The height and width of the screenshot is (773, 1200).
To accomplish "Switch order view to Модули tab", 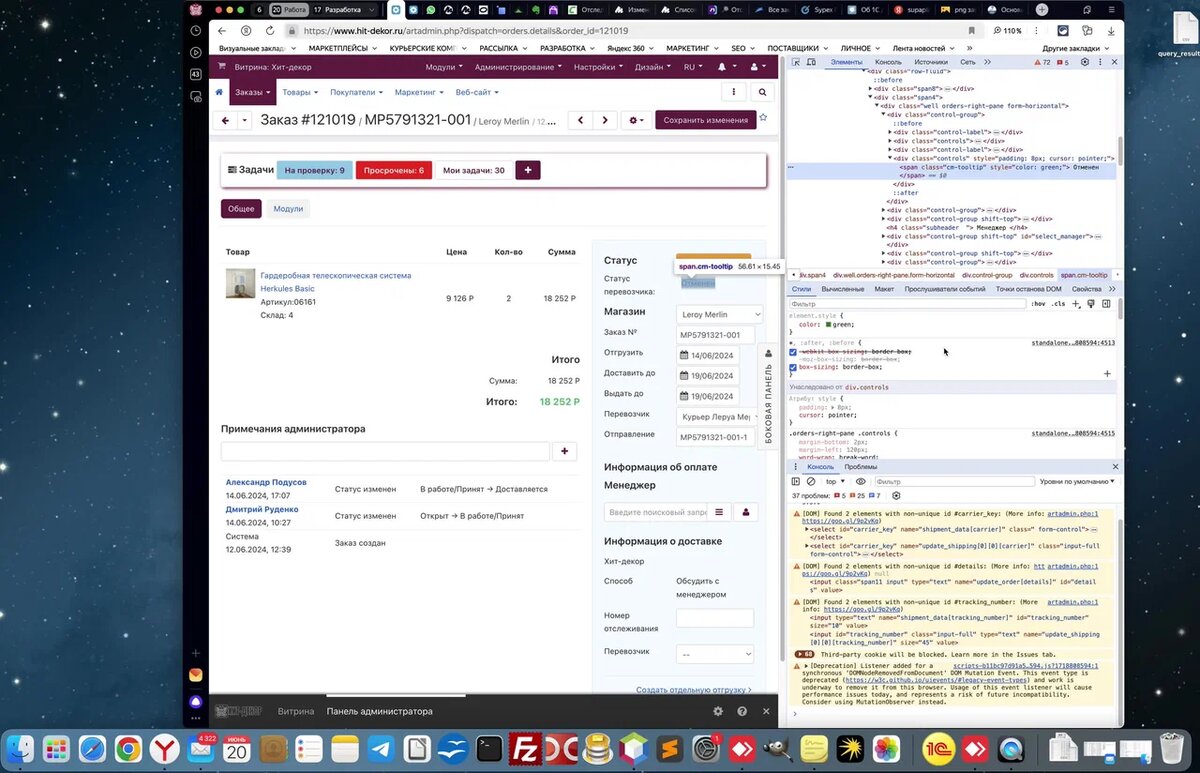I will click(x=288, y=208).
